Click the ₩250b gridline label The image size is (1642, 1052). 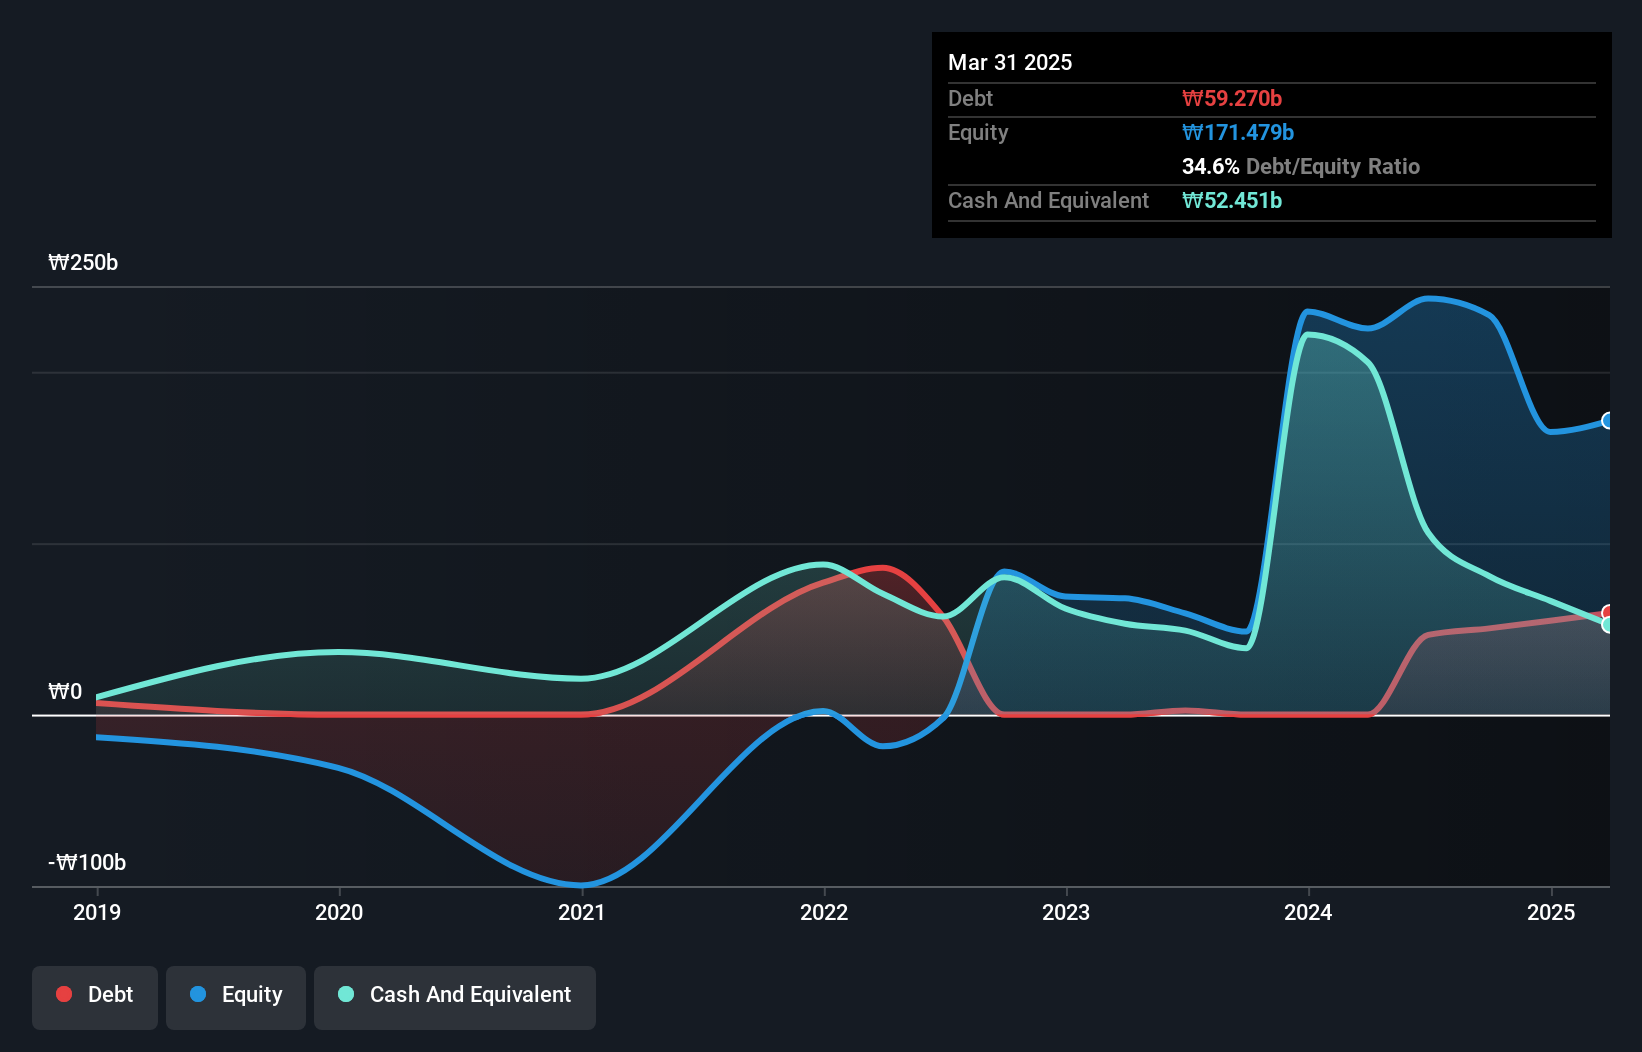[83, 263]
